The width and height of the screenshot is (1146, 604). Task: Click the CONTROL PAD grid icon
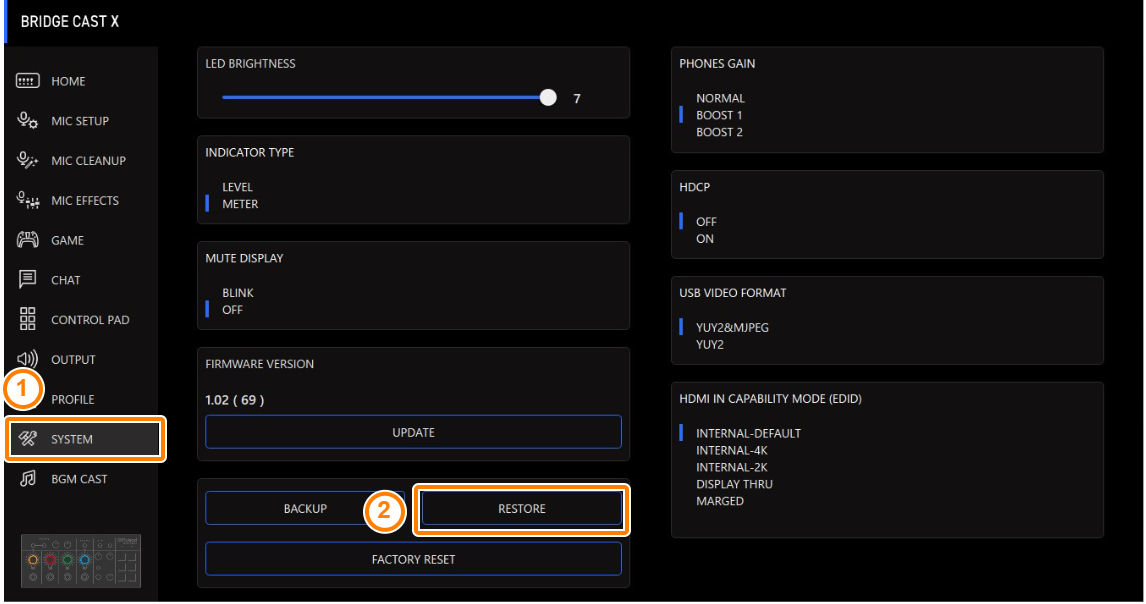28,320
